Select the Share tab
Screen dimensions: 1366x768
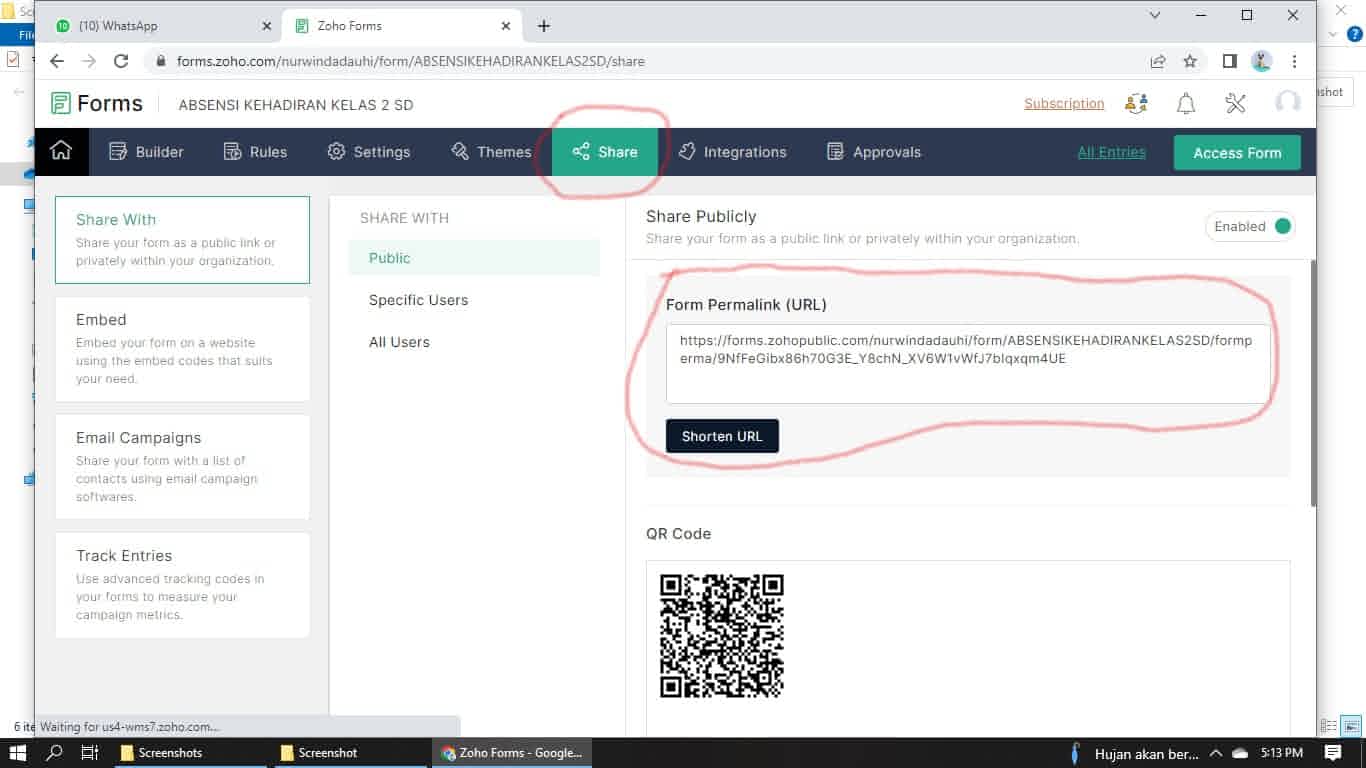[605, 152]
